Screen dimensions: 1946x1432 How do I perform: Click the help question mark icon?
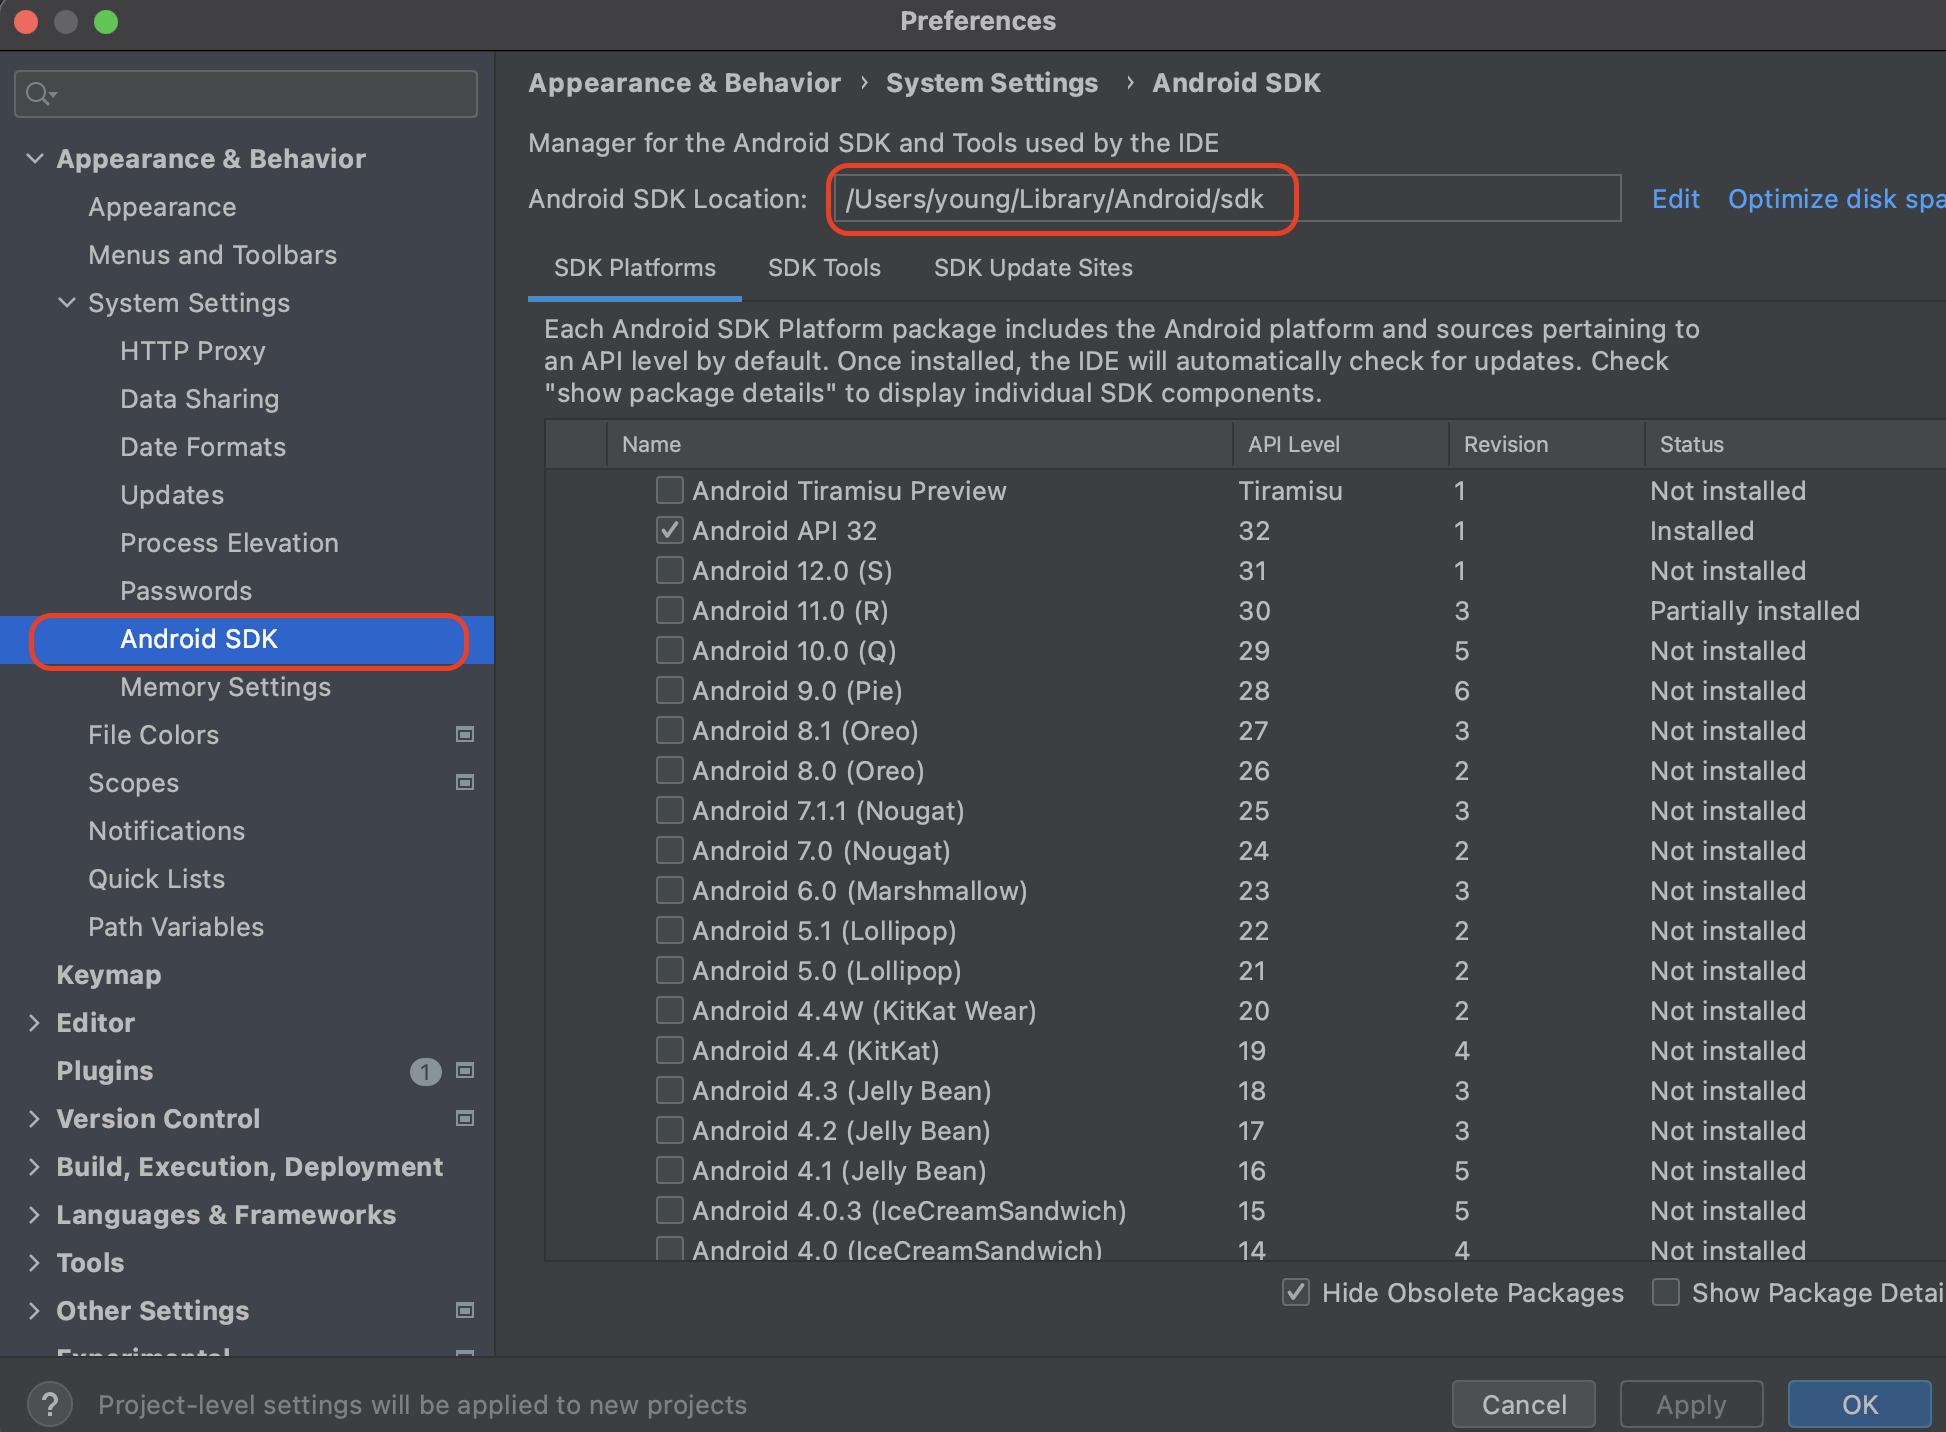coord(49,1404)
